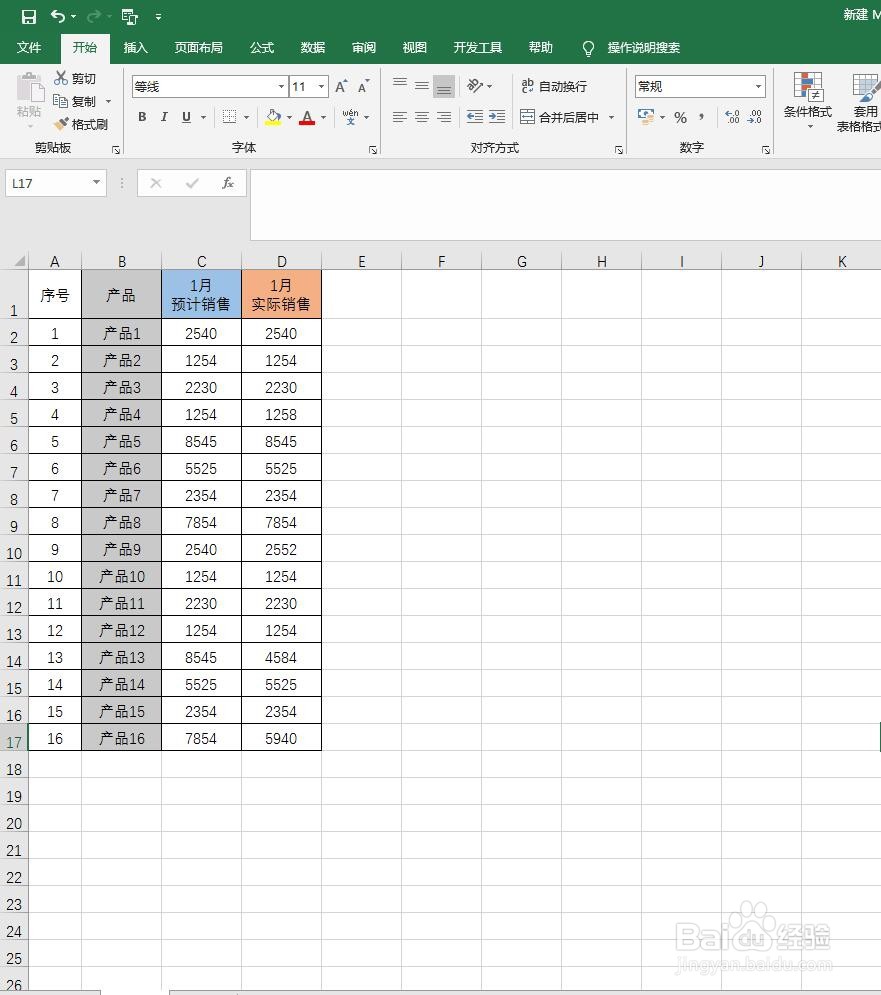
Task: Click the cell borders icon
Action: point(229,117)
